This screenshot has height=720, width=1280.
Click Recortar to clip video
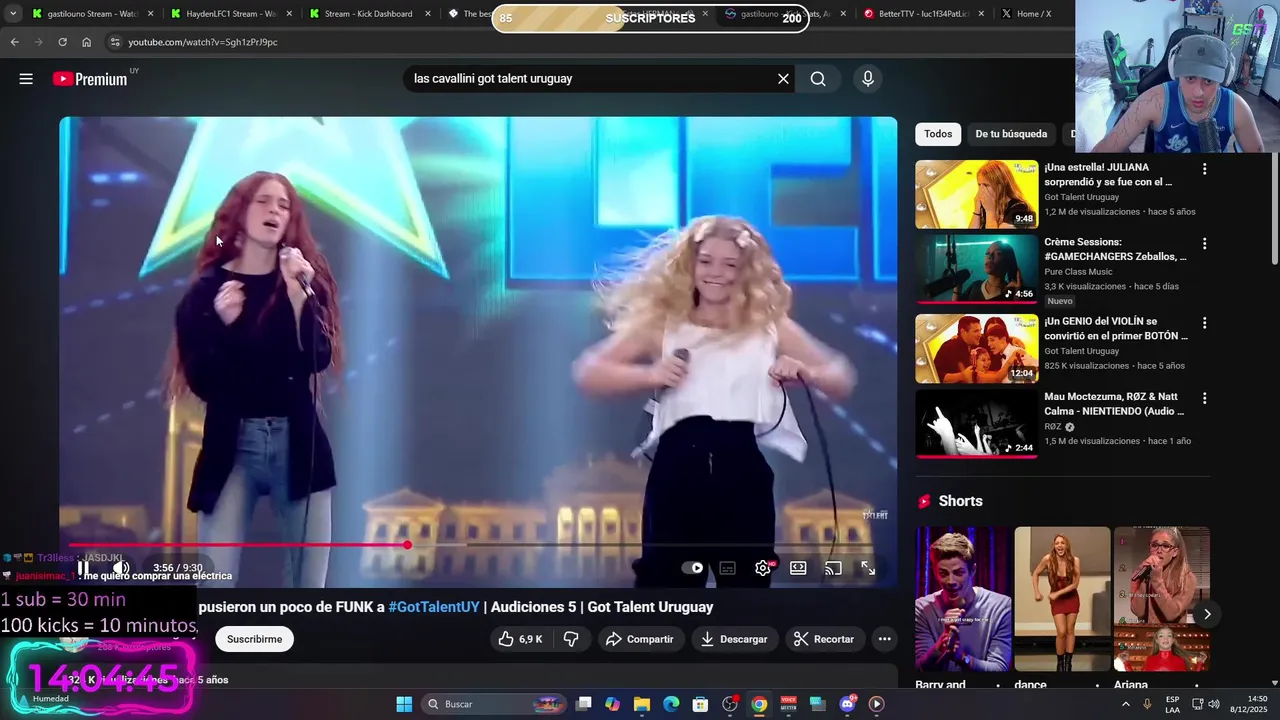(824, 639)
